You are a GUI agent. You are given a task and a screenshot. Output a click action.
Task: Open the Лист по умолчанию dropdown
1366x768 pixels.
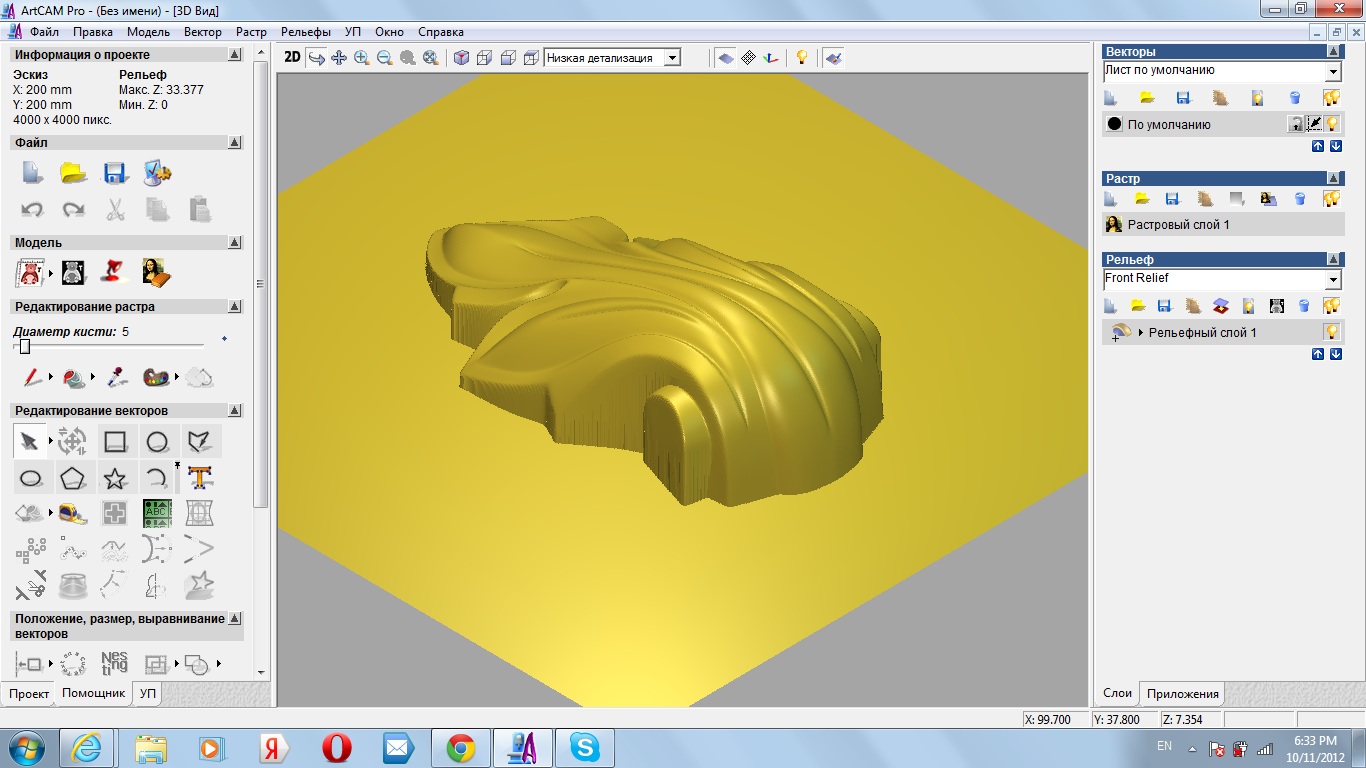pyautogui.click(x=1332, y=72)
